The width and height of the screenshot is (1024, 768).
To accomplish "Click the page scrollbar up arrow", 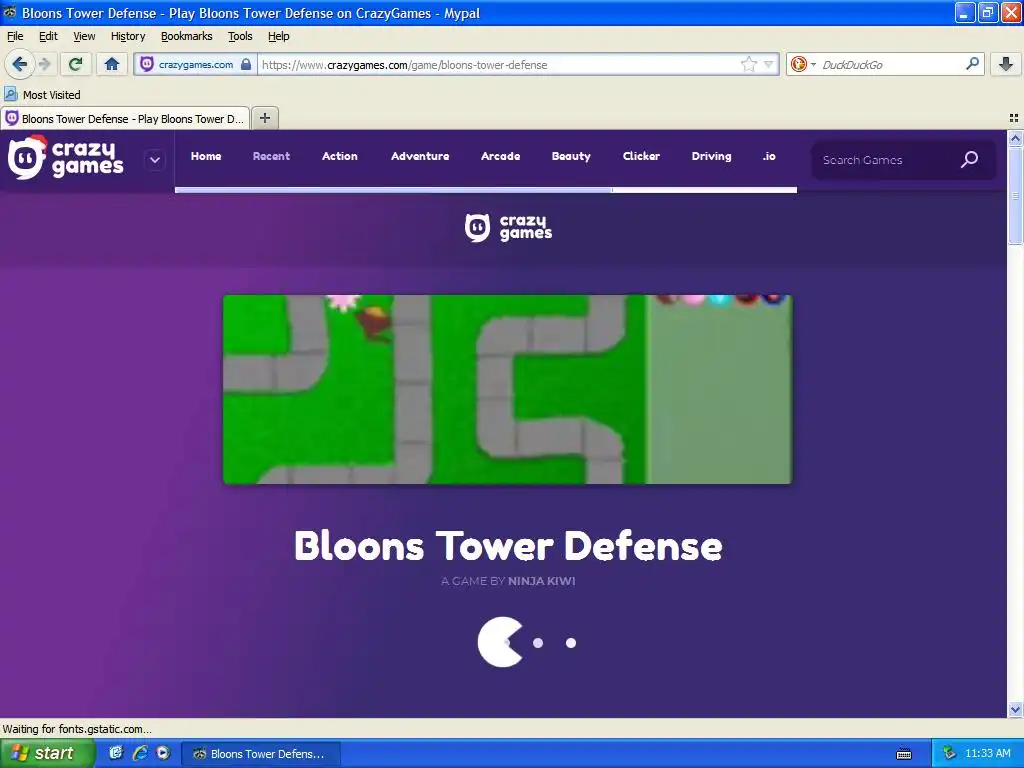I will tap(1015, 138).
